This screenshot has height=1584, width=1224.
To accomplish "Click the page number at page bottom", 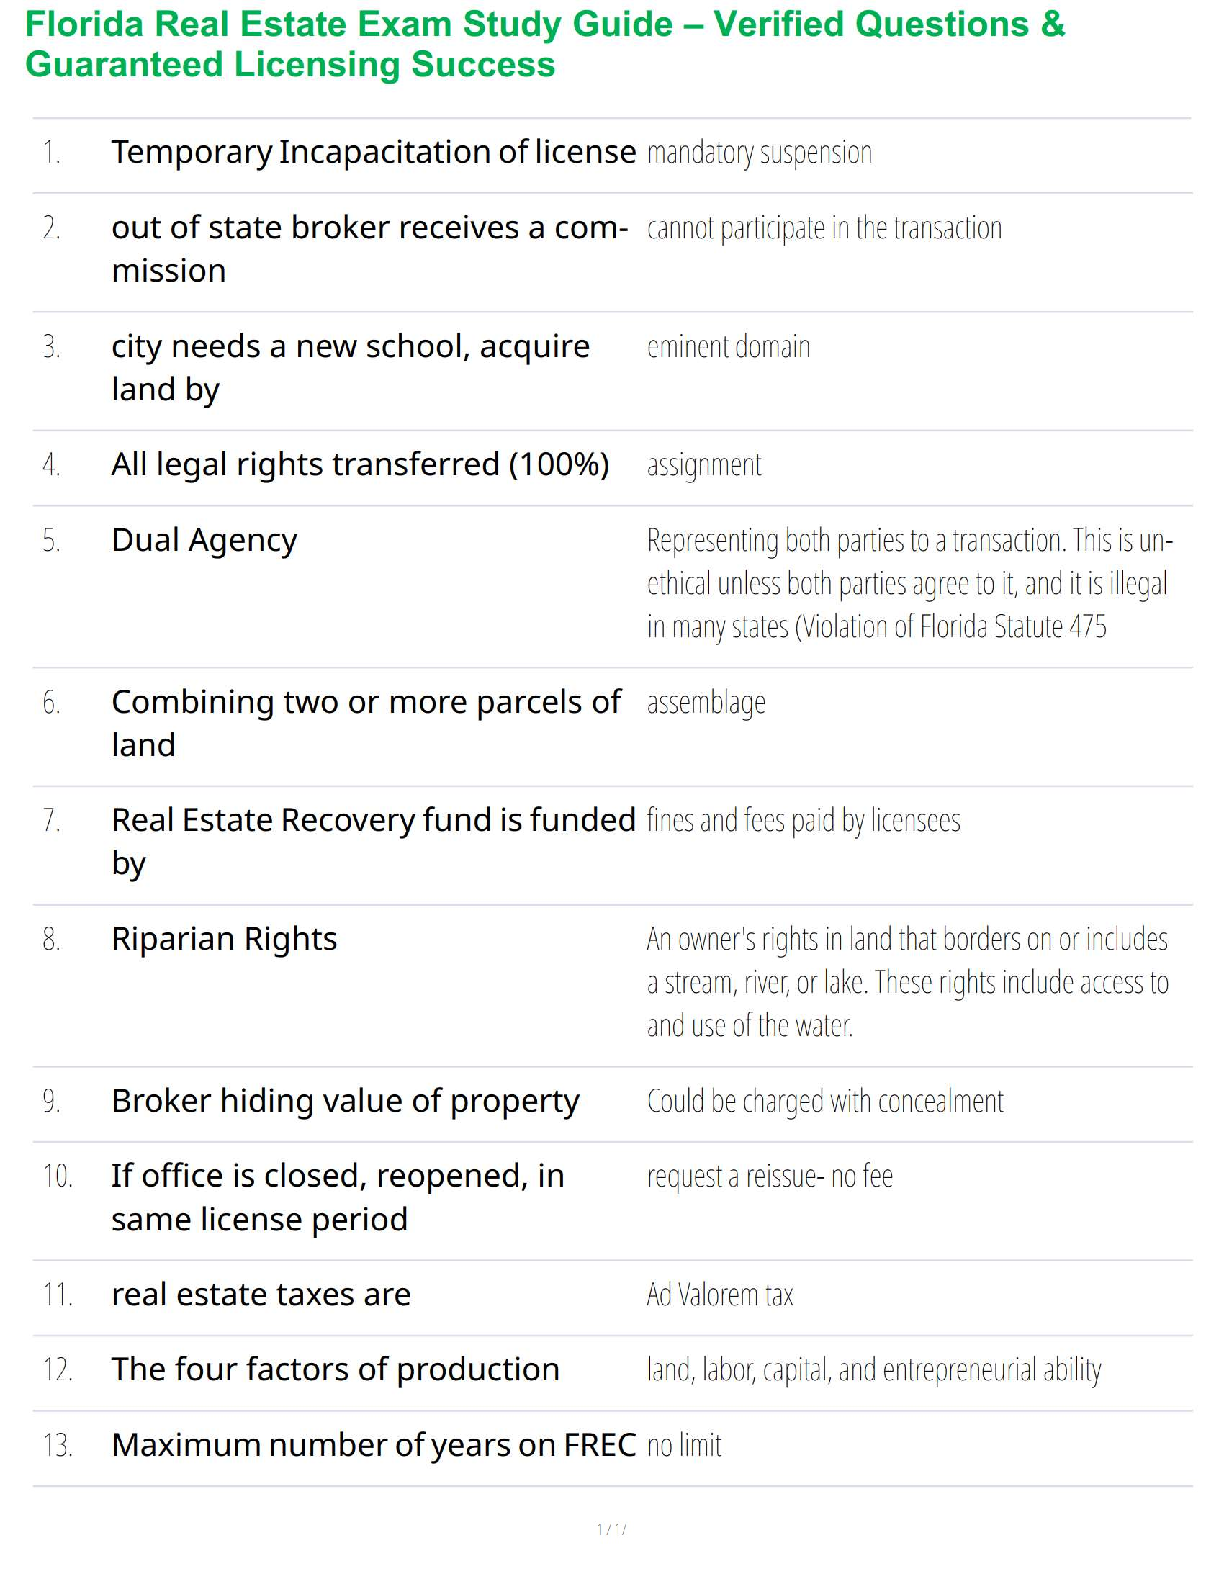I will [611, 1529].
